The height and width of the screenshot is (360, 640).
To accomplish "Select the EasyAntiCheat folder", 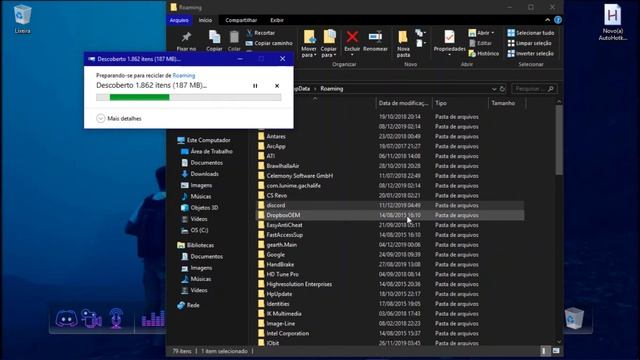I will 284,225.
